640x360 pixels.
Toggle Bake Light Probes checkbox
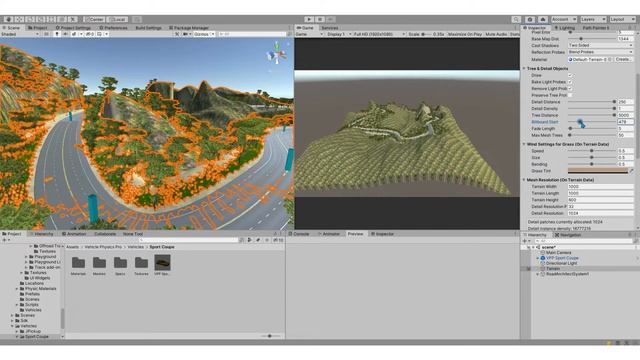click(570, 82)
